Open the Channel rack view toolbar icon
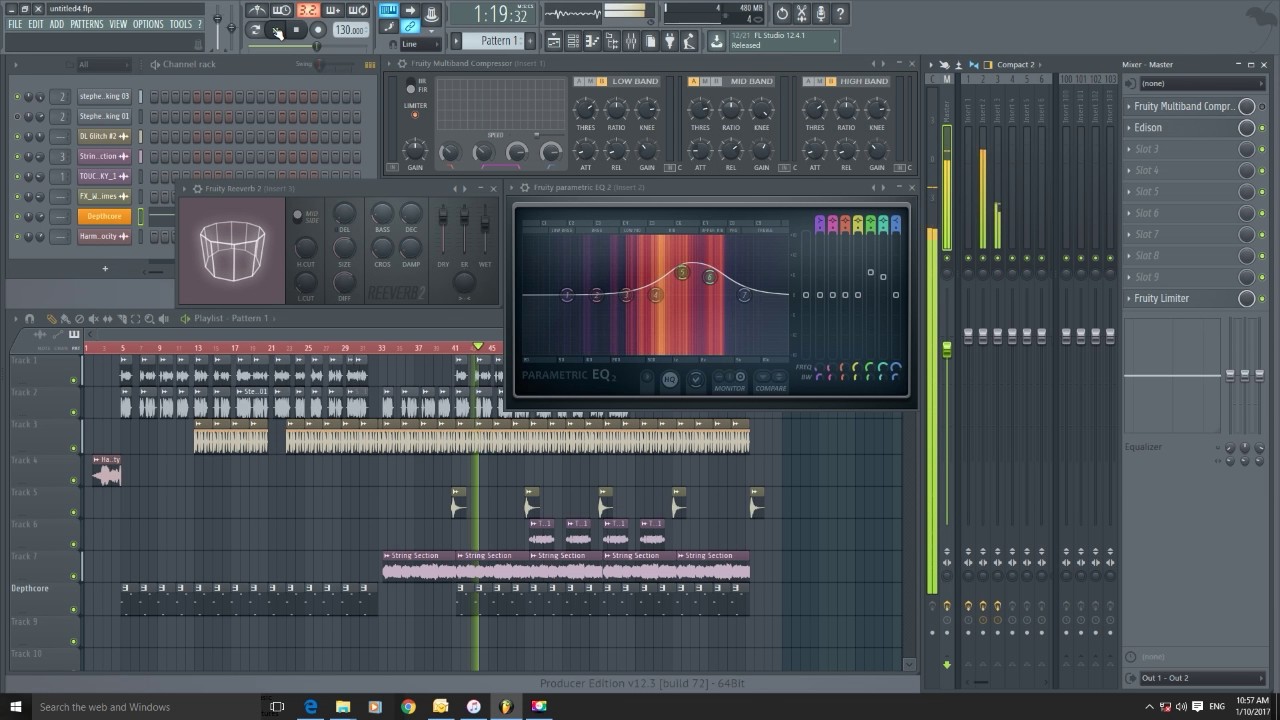Screen dimensions: 1280x720 [573, 41]
